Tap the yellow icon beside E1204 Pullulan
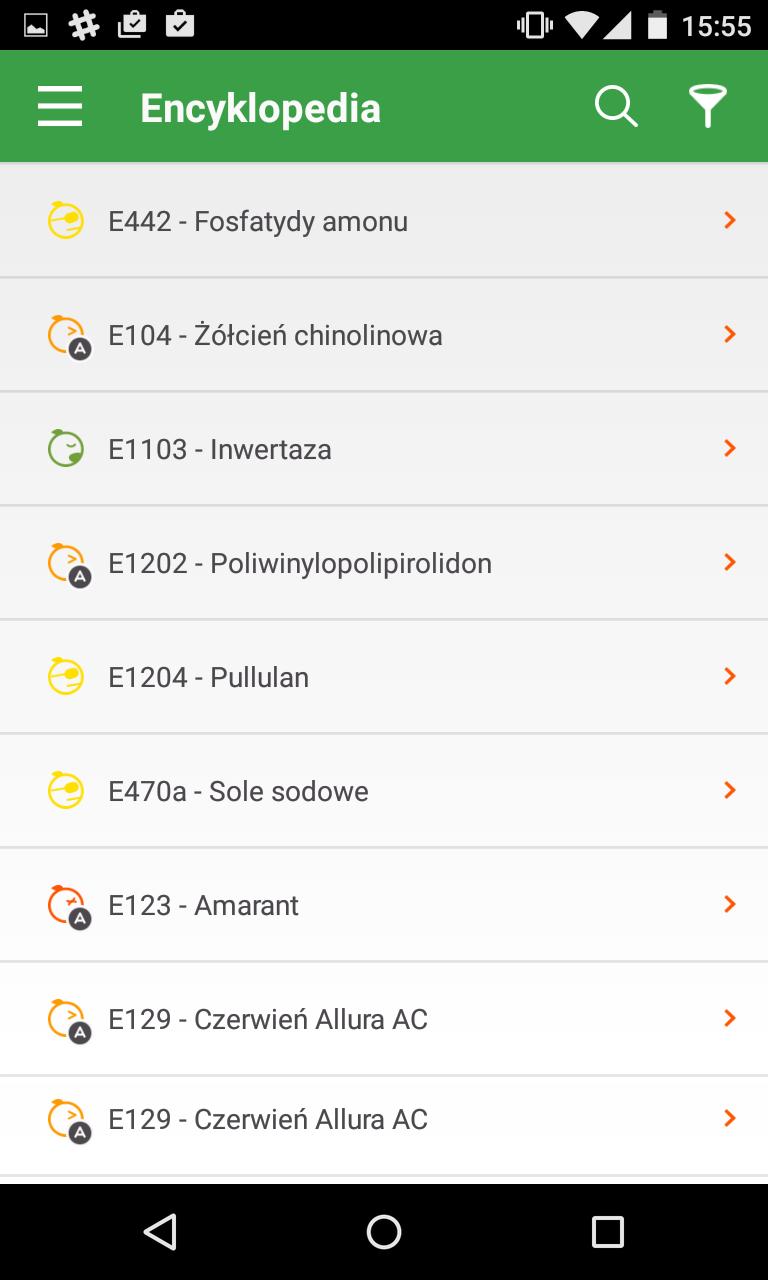This screenshot has width=768, height=1280. pos(67,677)
